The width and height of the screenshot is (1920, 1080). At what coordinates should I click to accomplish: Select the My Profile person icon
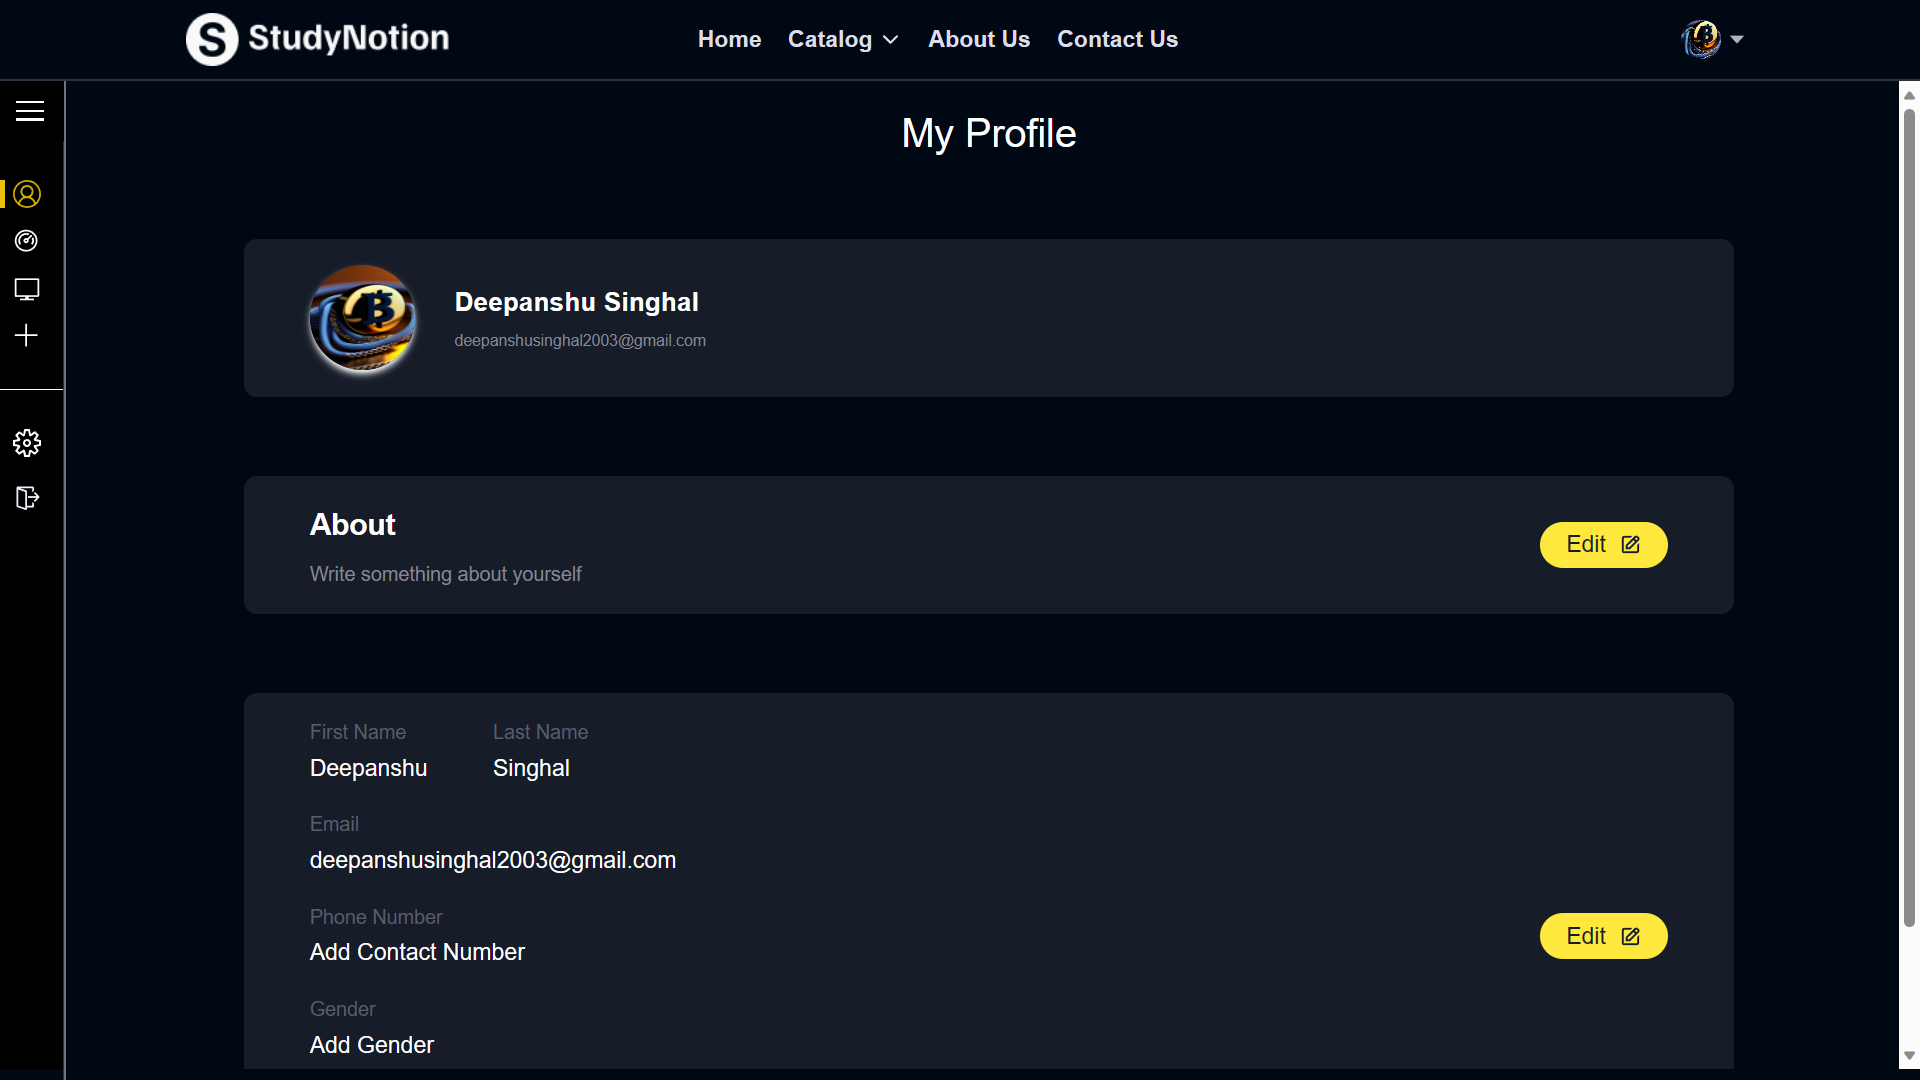click(x=27, y=194)
